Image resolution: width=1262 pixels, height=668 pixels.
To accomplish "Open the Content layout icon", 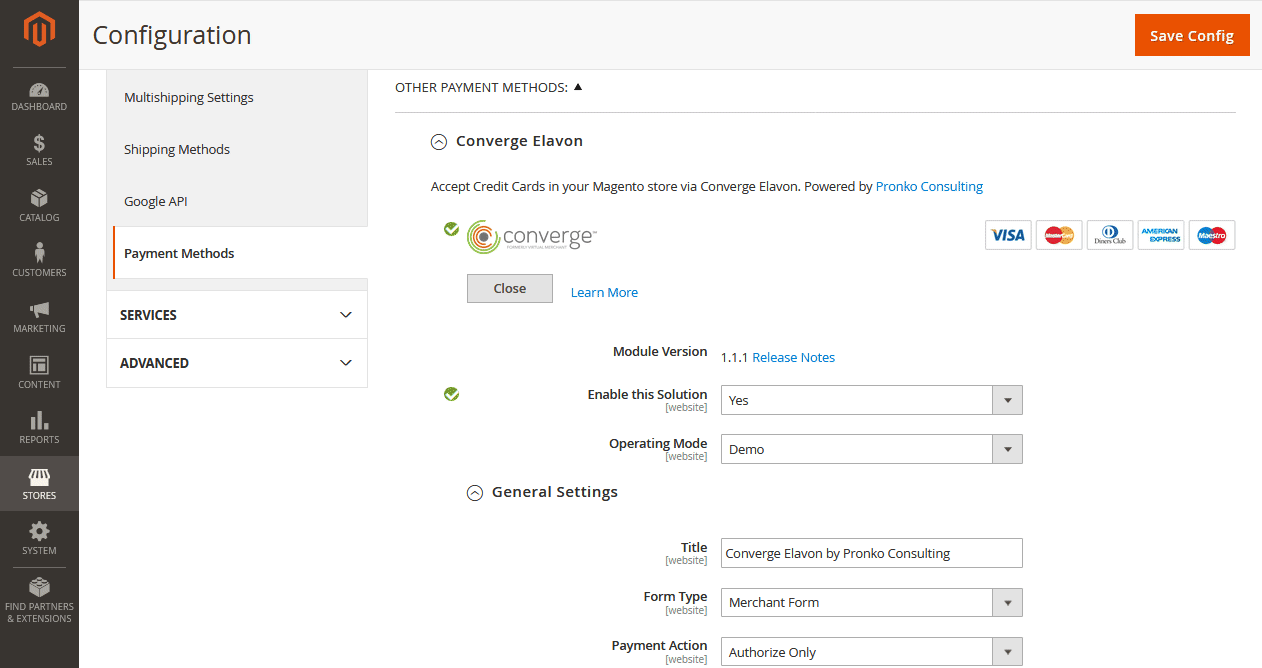I will (x=39, y=367).
